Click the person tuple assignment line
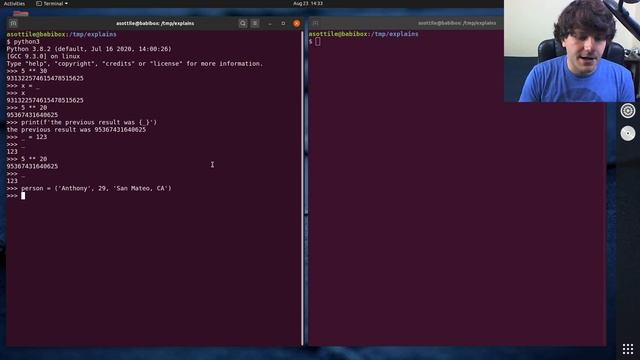 click(89, 189)
